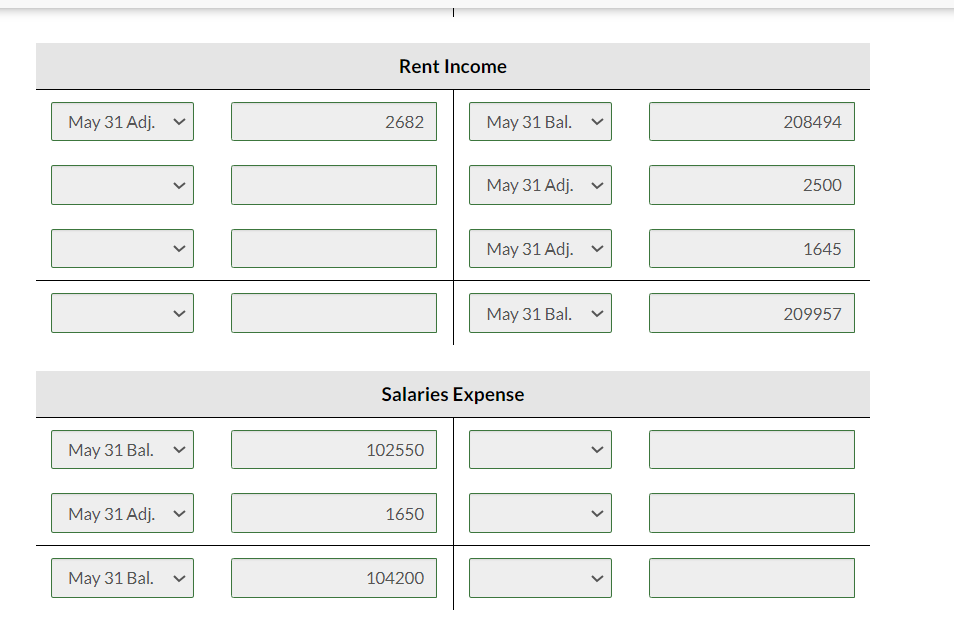
Task: Open the May 31 Adj. dropdown beside 1645
Action: [x=540, y=248]
